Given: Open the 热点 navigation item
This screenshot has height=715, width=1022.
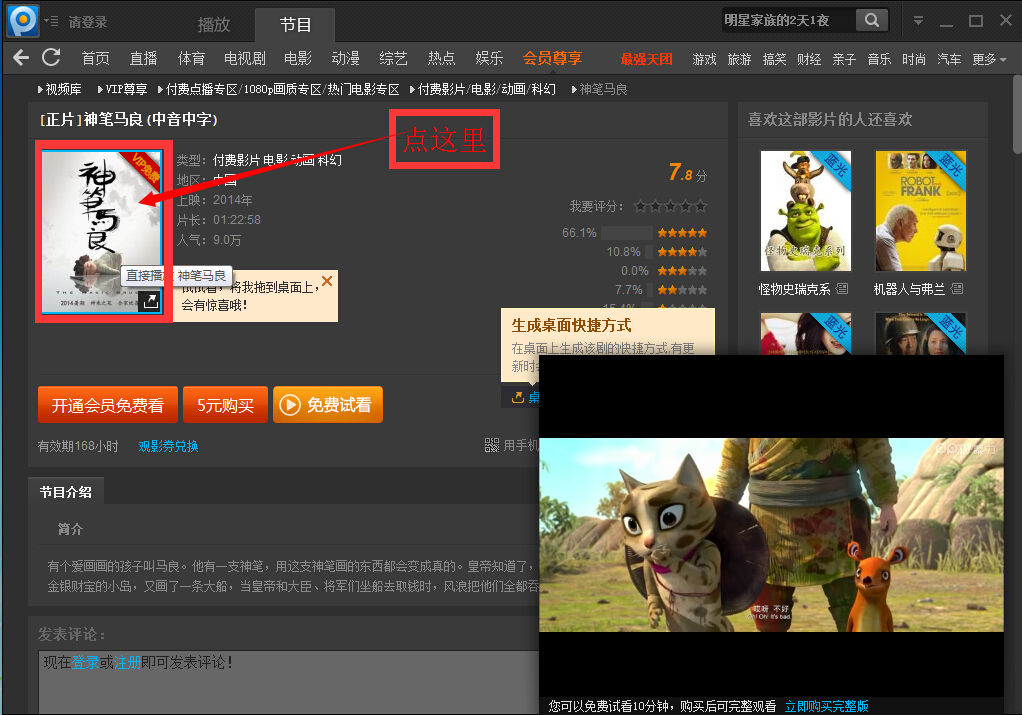Looking at the screenshot, I should (x=441, y=59).
